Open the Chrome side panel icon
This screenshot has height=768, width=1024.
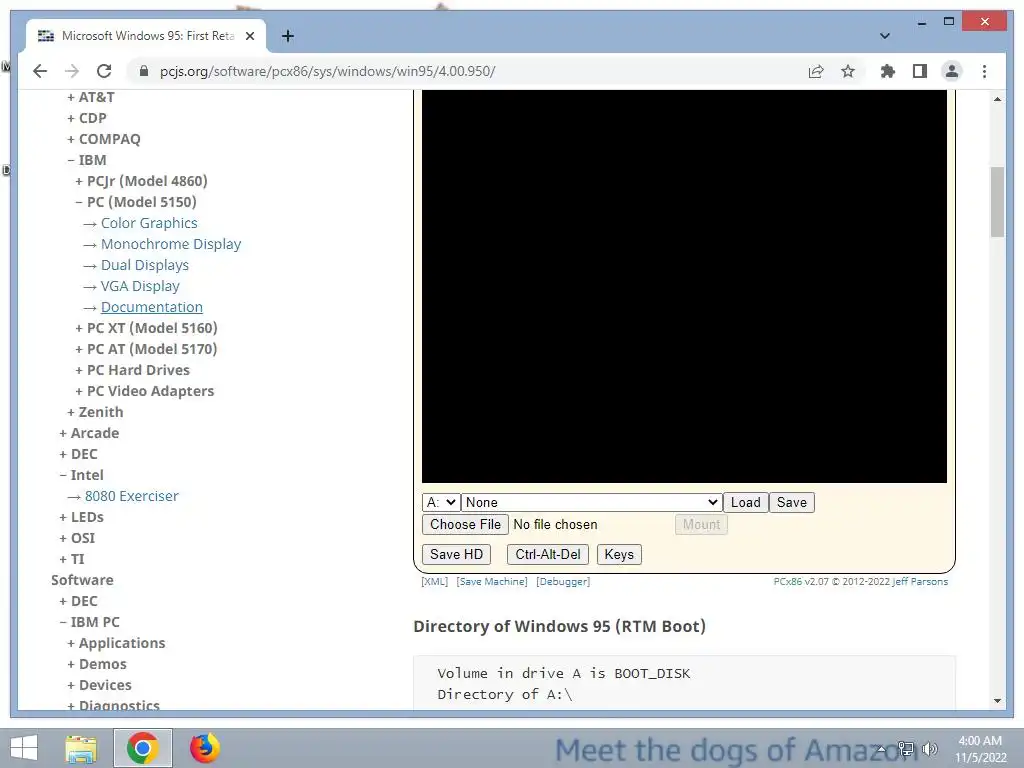(x=920, y=71)
